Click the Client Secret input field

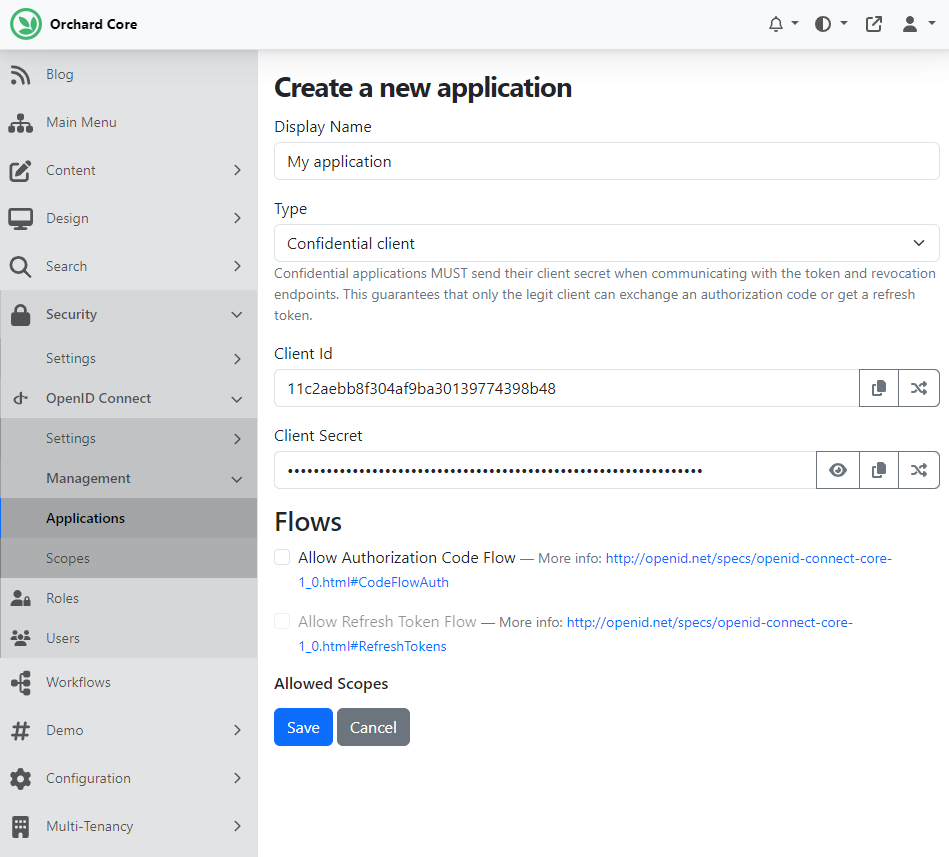point(545,470)
